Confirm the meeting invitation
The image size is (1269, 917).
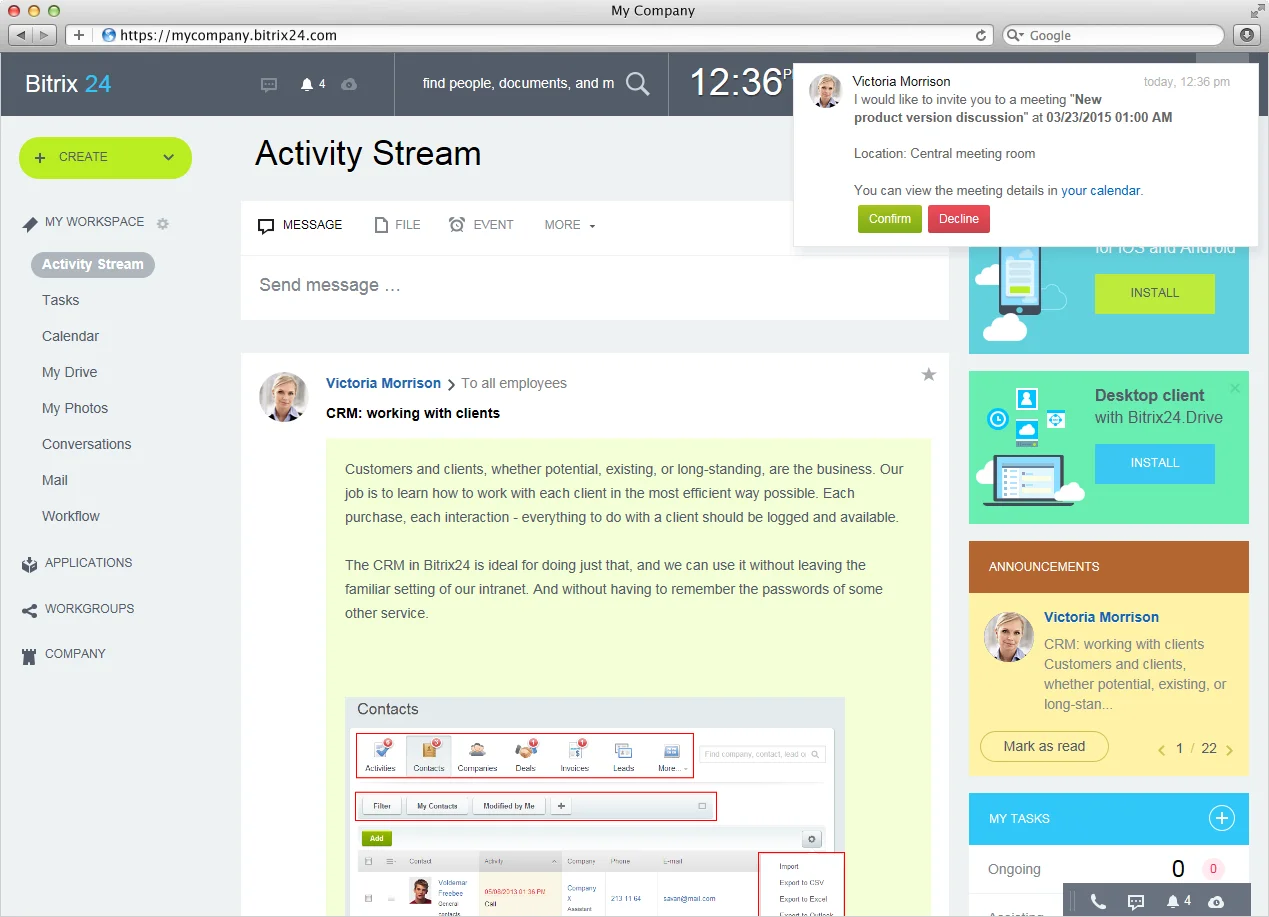coord(889,219)
